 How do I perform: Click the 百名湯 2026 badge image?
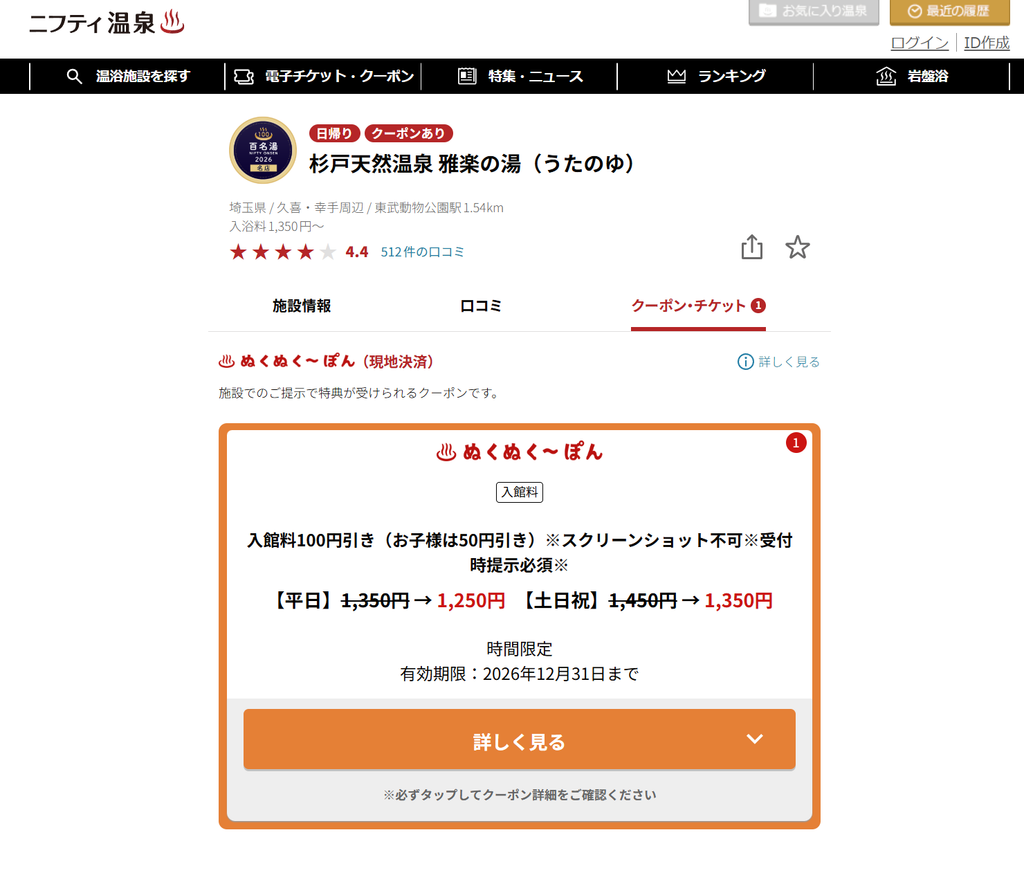coord(263,150)
